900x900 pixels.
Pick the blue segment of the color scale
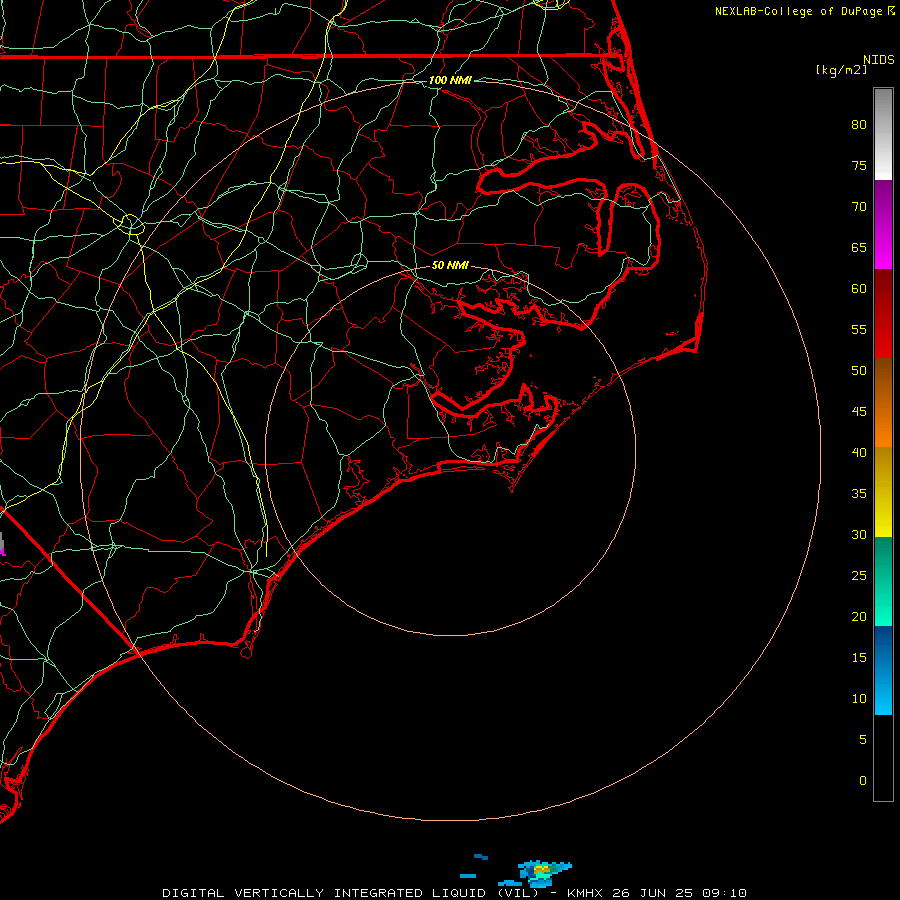[x=883, y=670]
